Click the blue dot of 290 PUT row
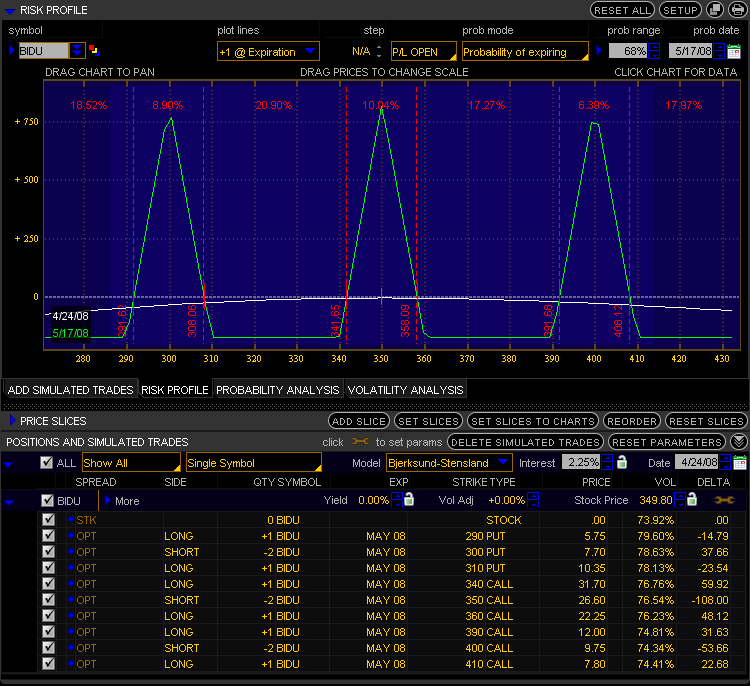 71,535
